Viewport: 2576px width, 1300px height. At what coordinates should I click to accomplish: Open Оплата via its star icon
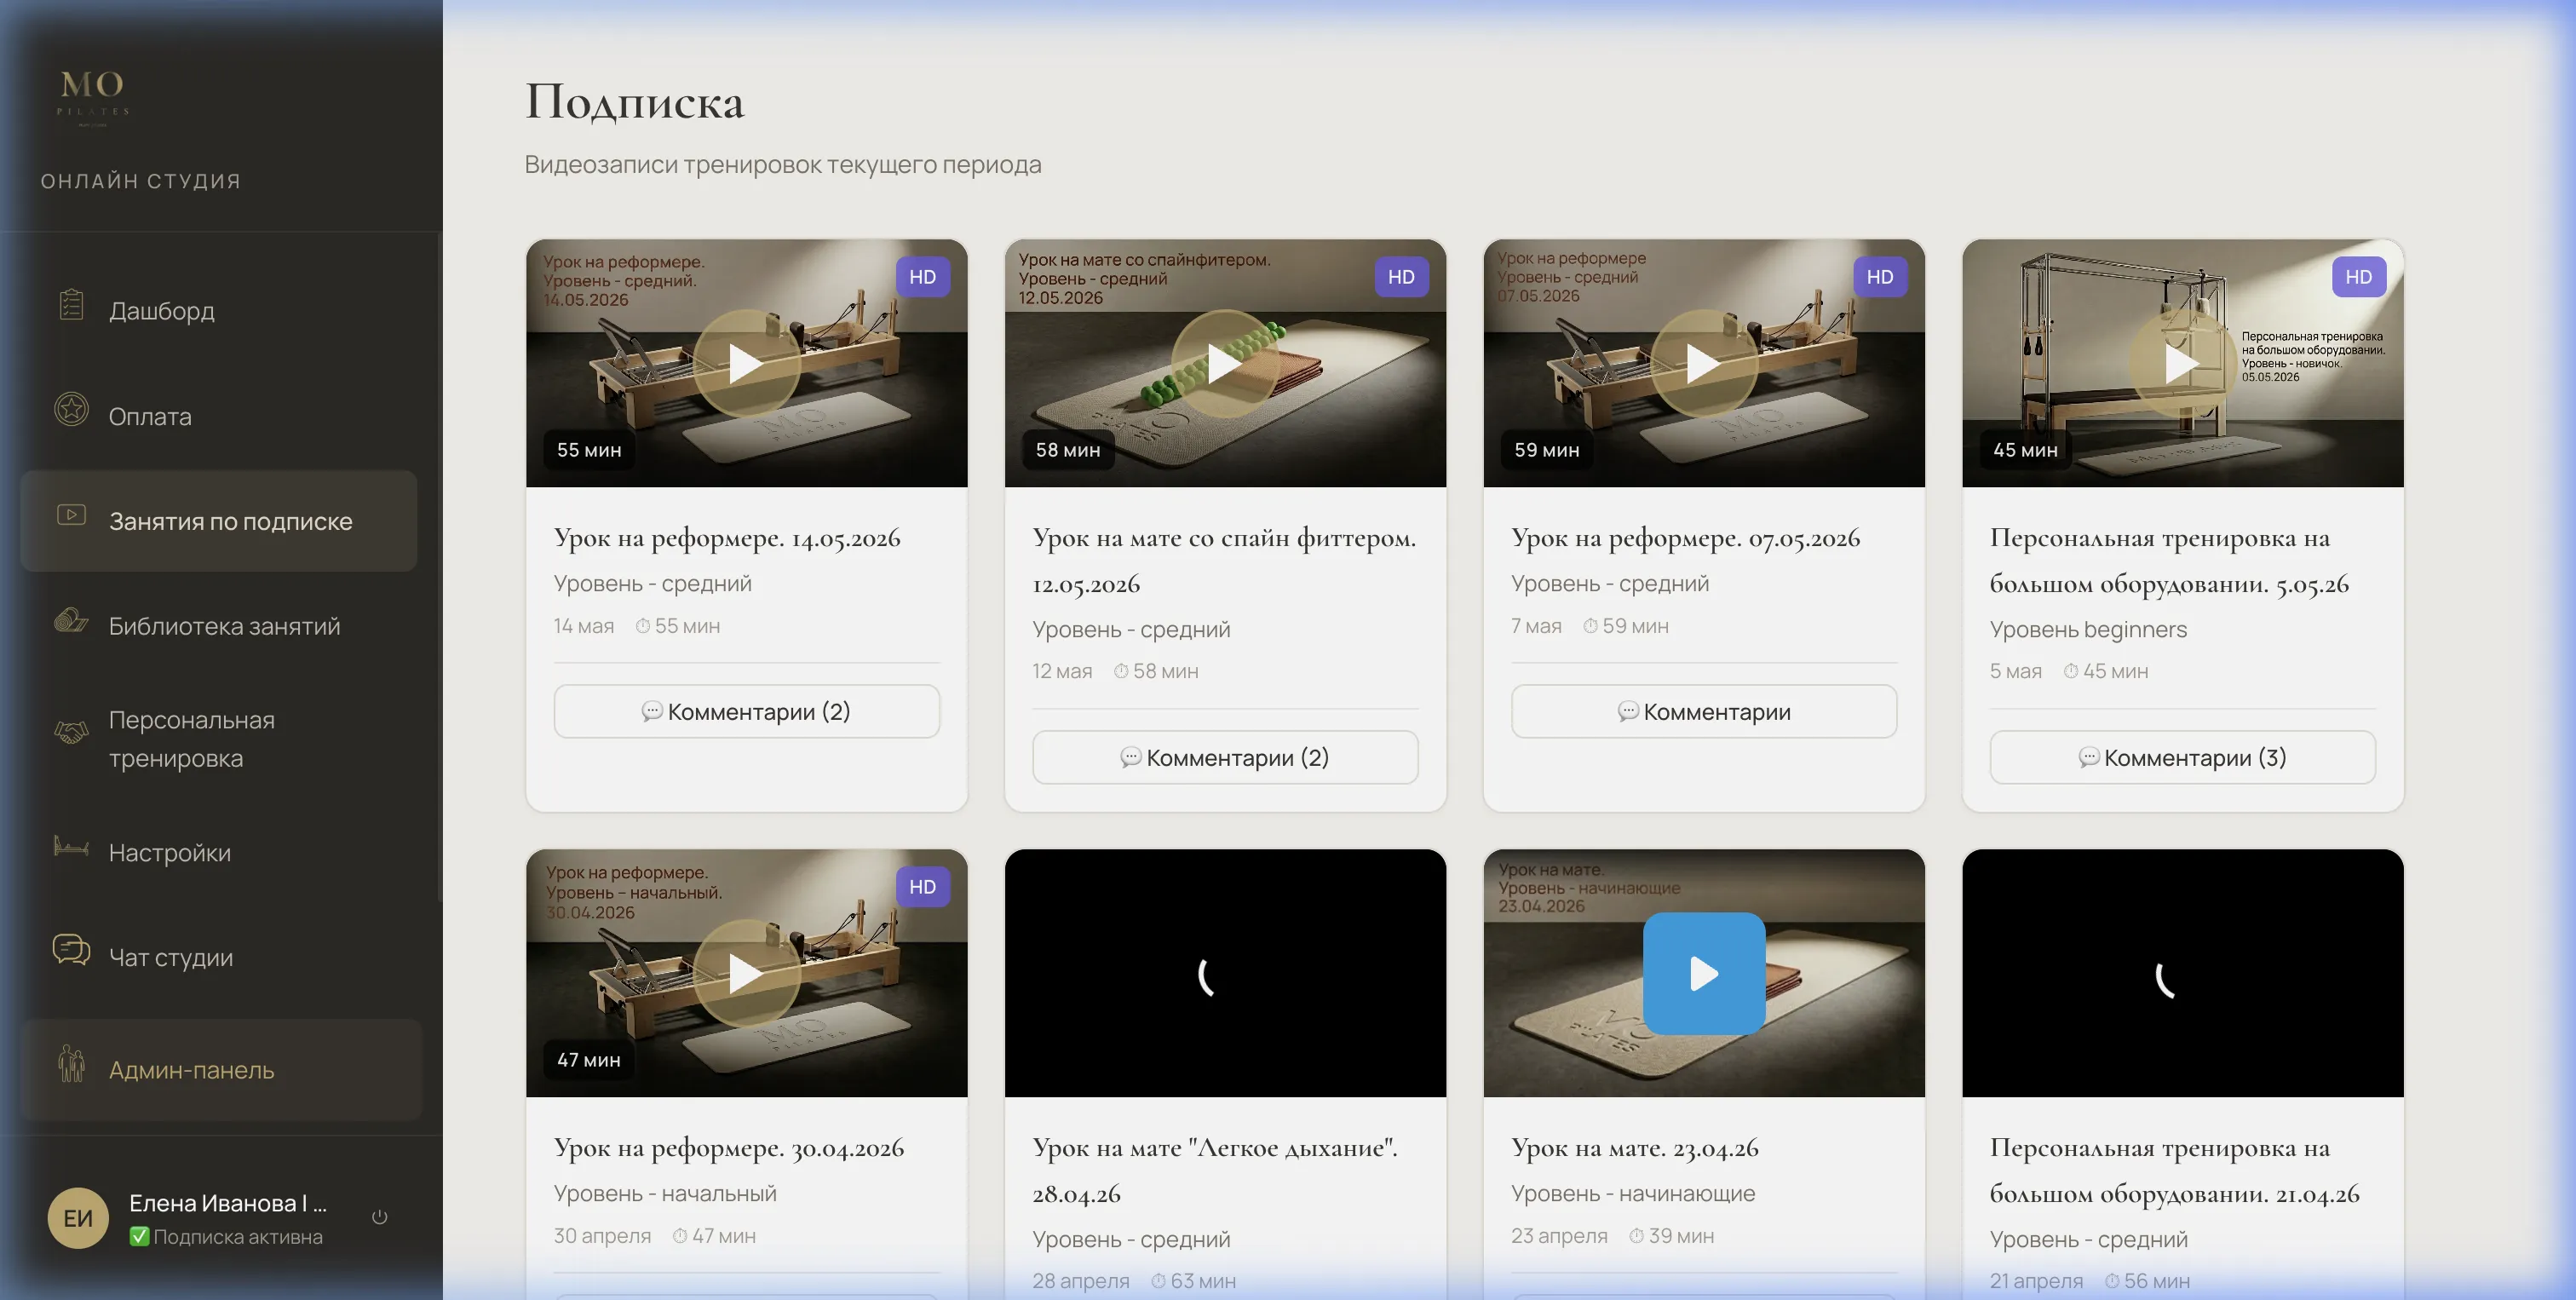click(71, 409)
